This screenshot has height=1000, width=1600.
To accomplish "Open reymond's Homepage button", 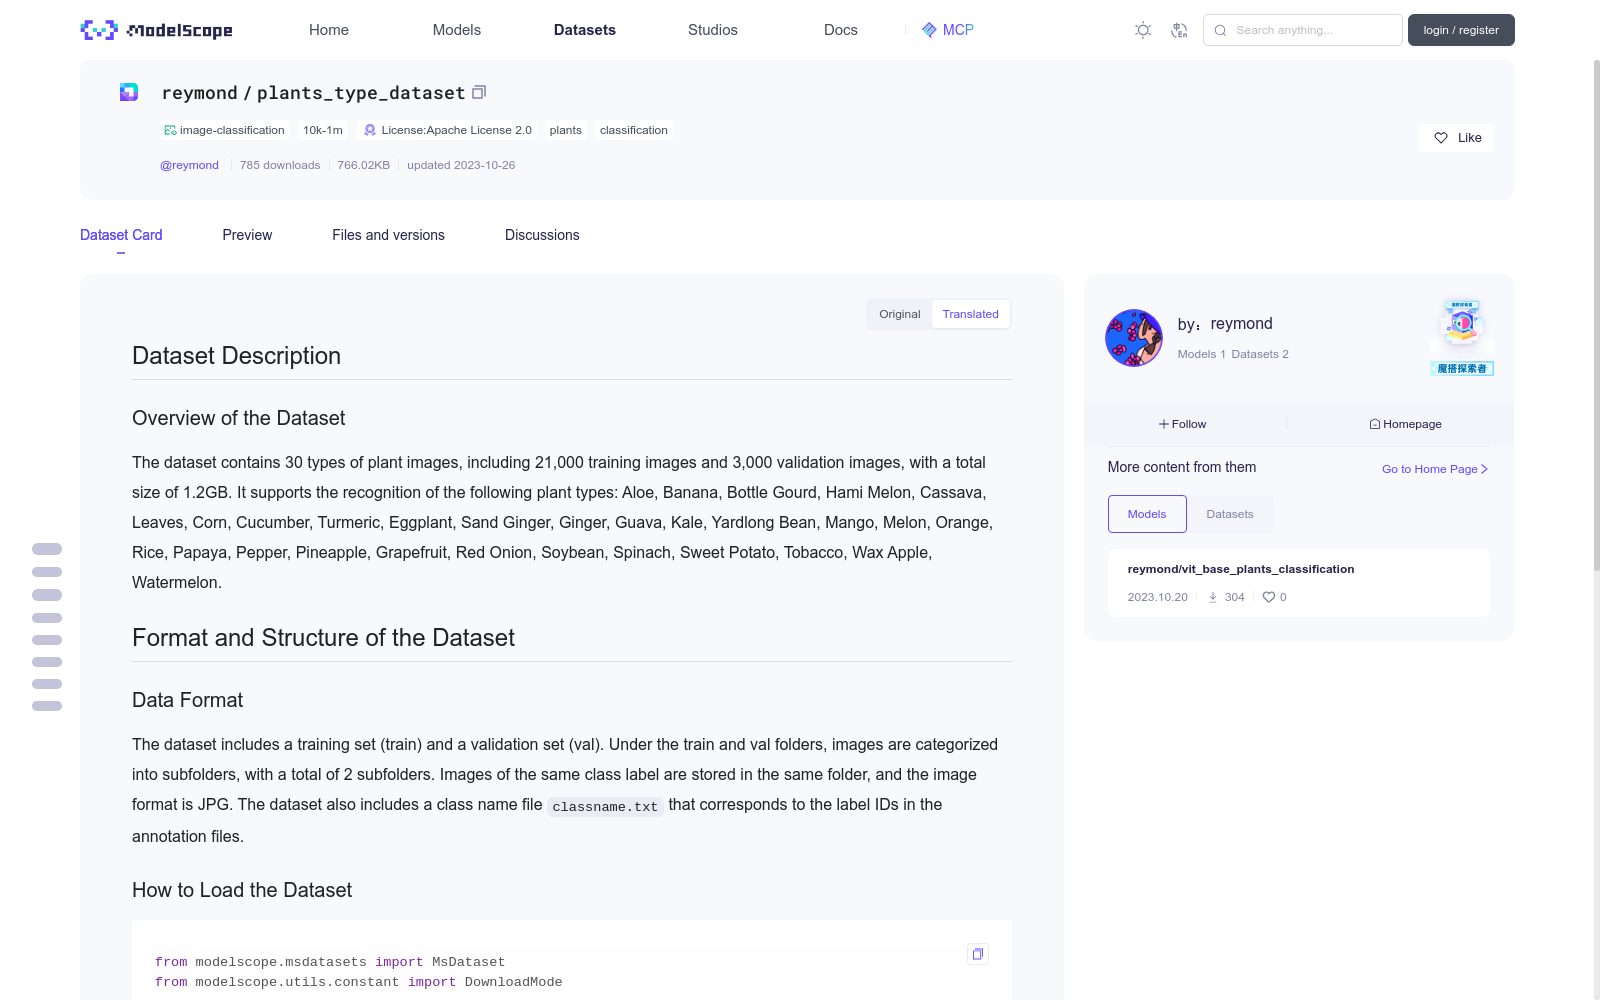I will tap(1405, 424).
